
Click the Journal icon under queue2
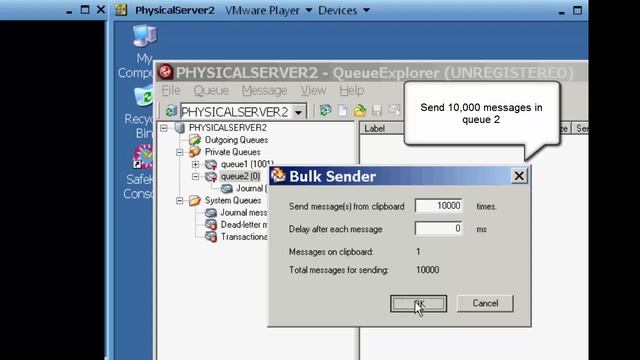[227, 189]
